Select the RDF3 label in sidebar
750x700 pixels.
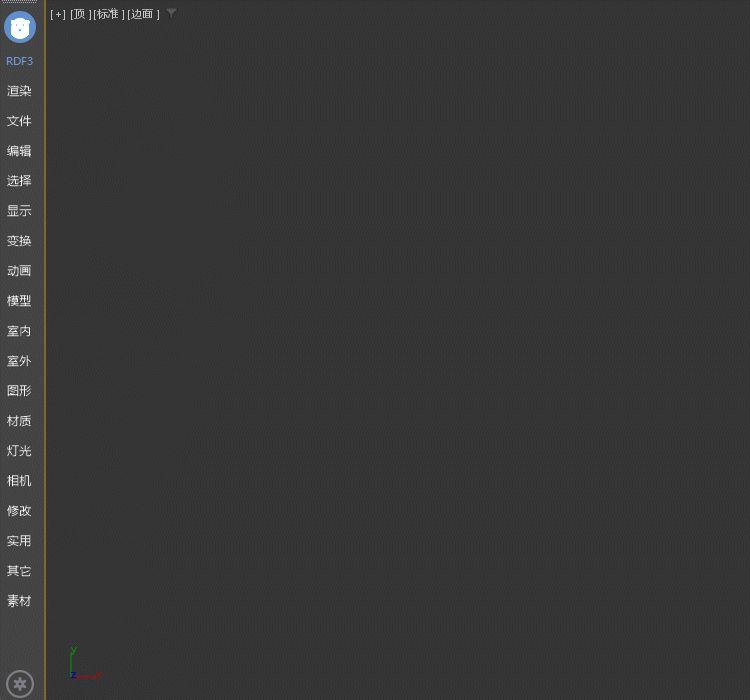20,61
